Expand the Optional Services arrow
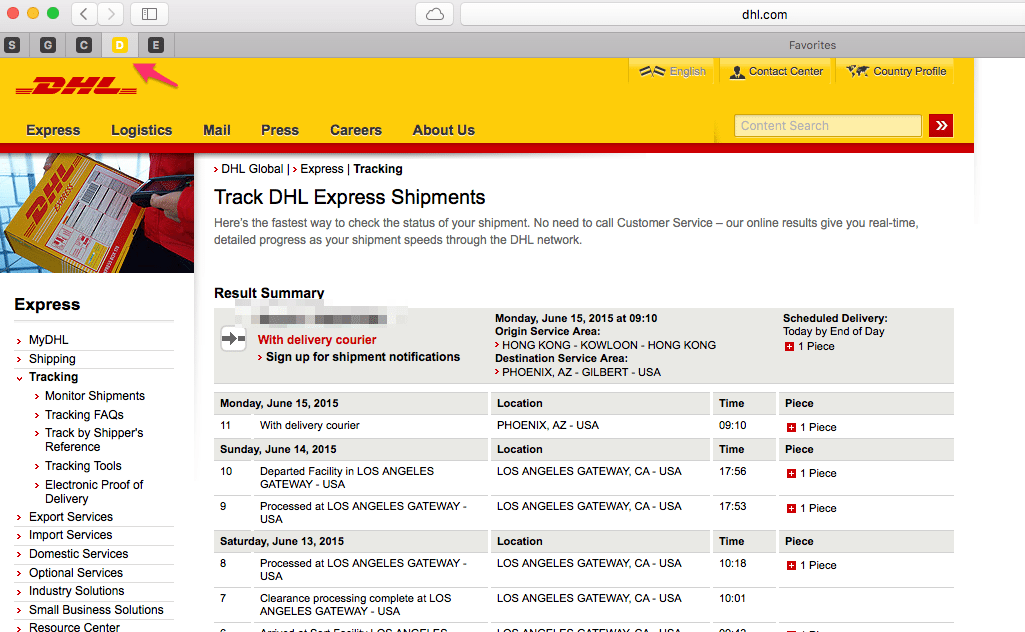Screen dimensions: 1025x632 pyautogui.click(x=19, y=574)
